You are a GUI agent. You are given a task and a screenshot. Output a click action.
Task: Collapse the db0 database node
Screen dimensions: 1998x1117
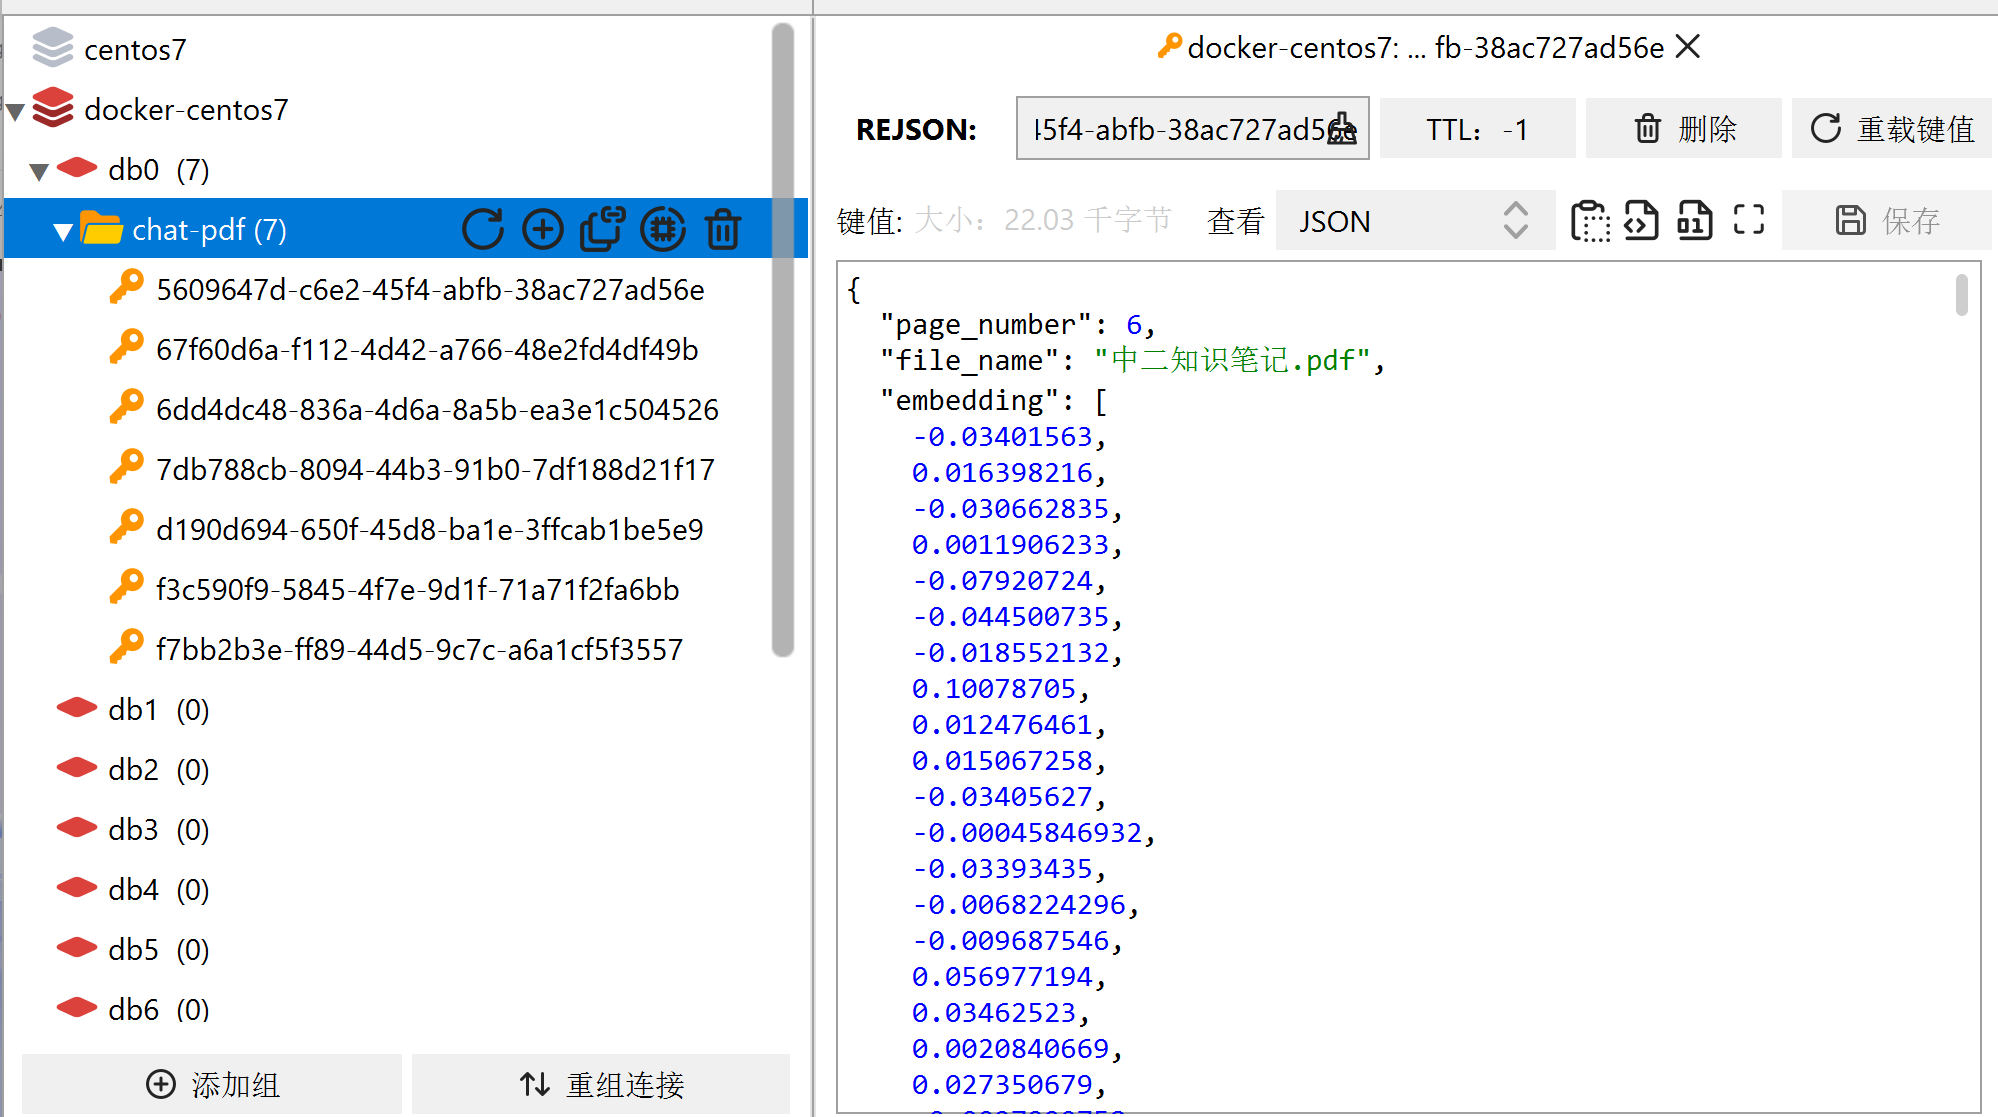pyautogui.click(x=39, y=169)
